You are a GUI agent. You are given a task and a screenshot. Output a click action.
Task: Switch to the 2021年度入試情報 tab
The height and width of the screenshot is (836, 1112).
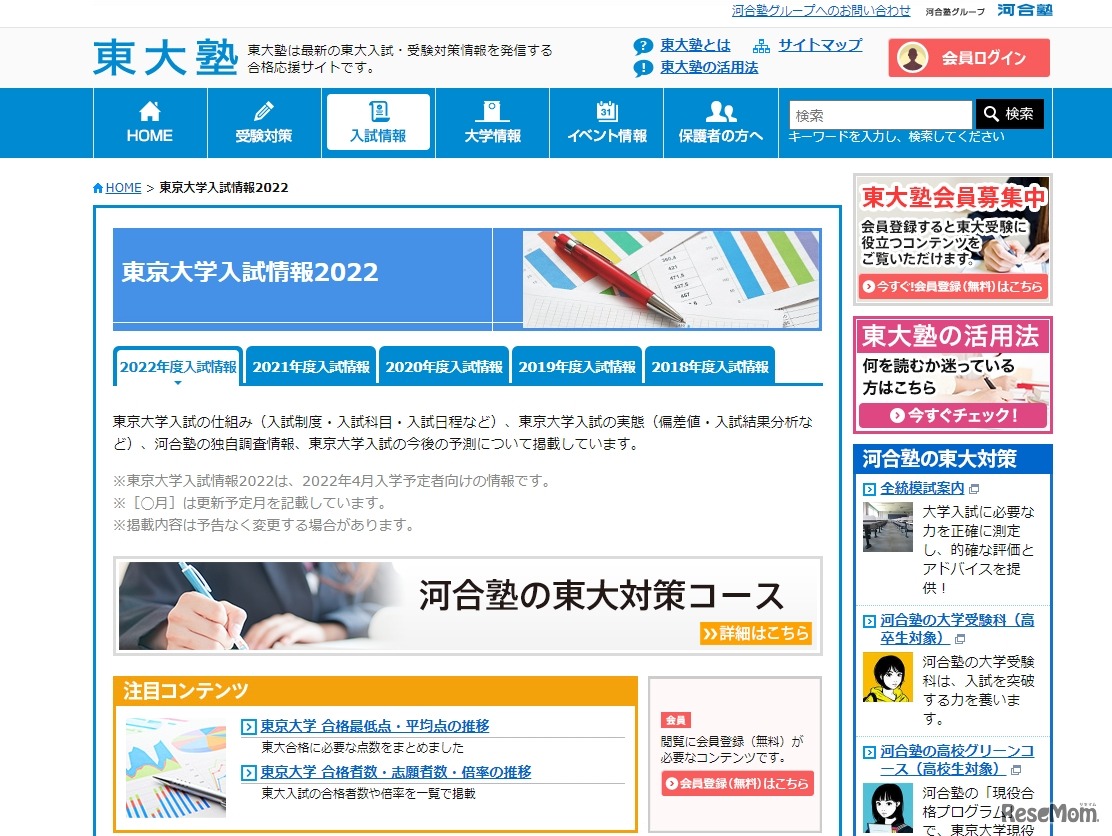click(310, 366)
